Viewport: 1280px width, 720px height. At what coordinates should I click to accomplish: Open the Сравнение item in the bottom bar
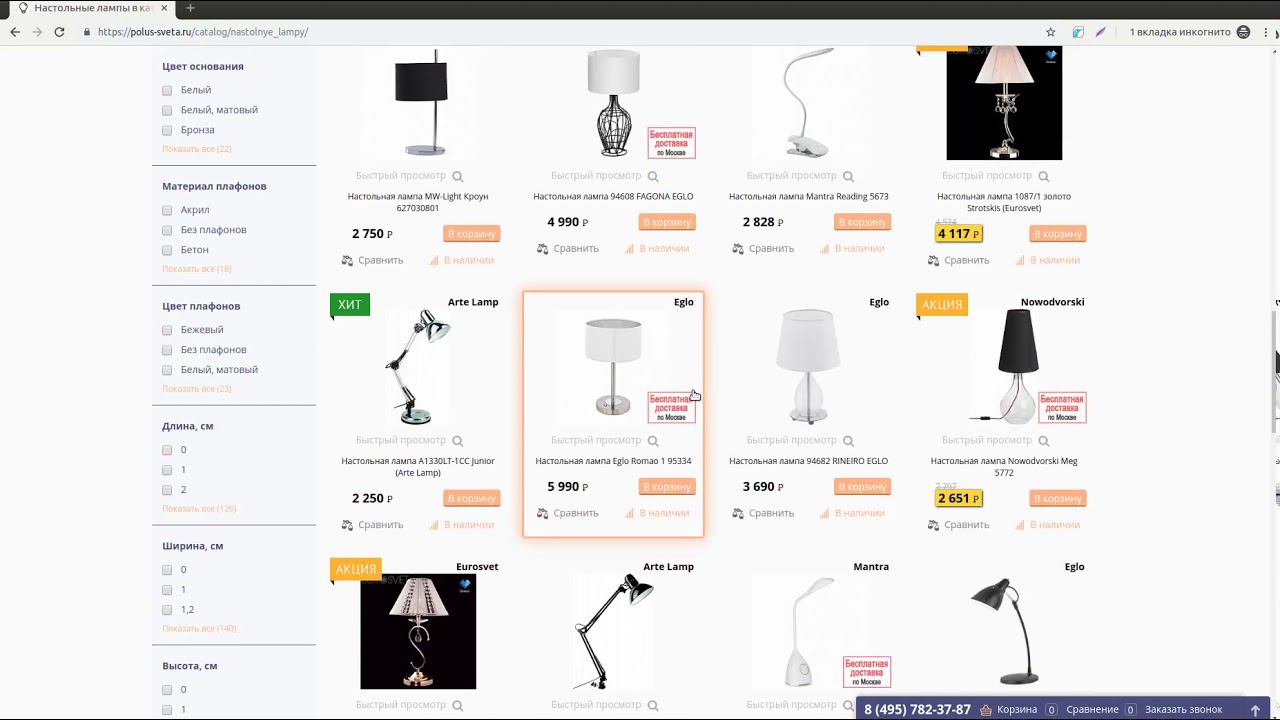1092,710
